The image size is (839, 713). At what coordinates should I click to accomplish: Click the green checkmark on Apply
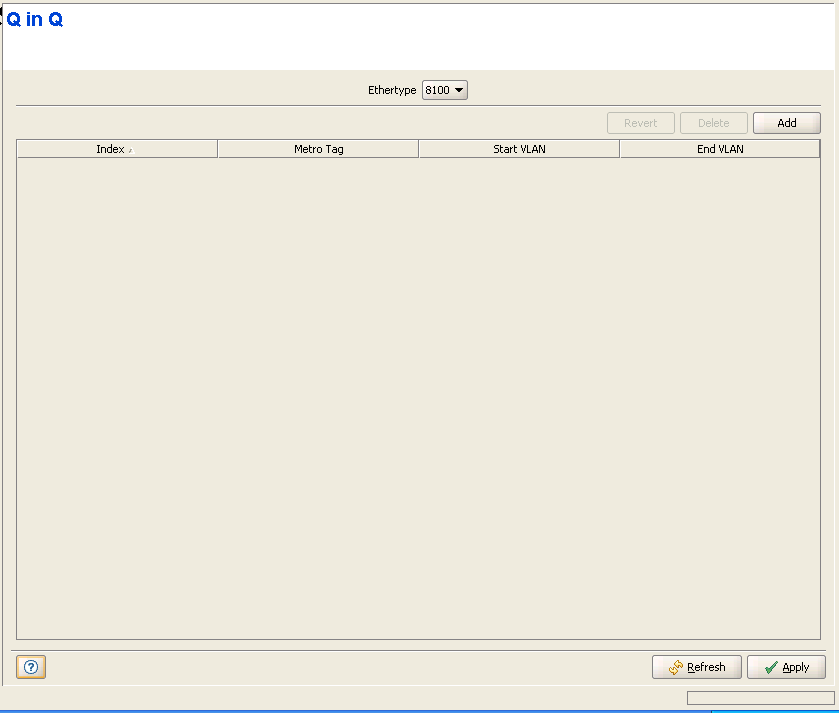[x=769, y=667]
